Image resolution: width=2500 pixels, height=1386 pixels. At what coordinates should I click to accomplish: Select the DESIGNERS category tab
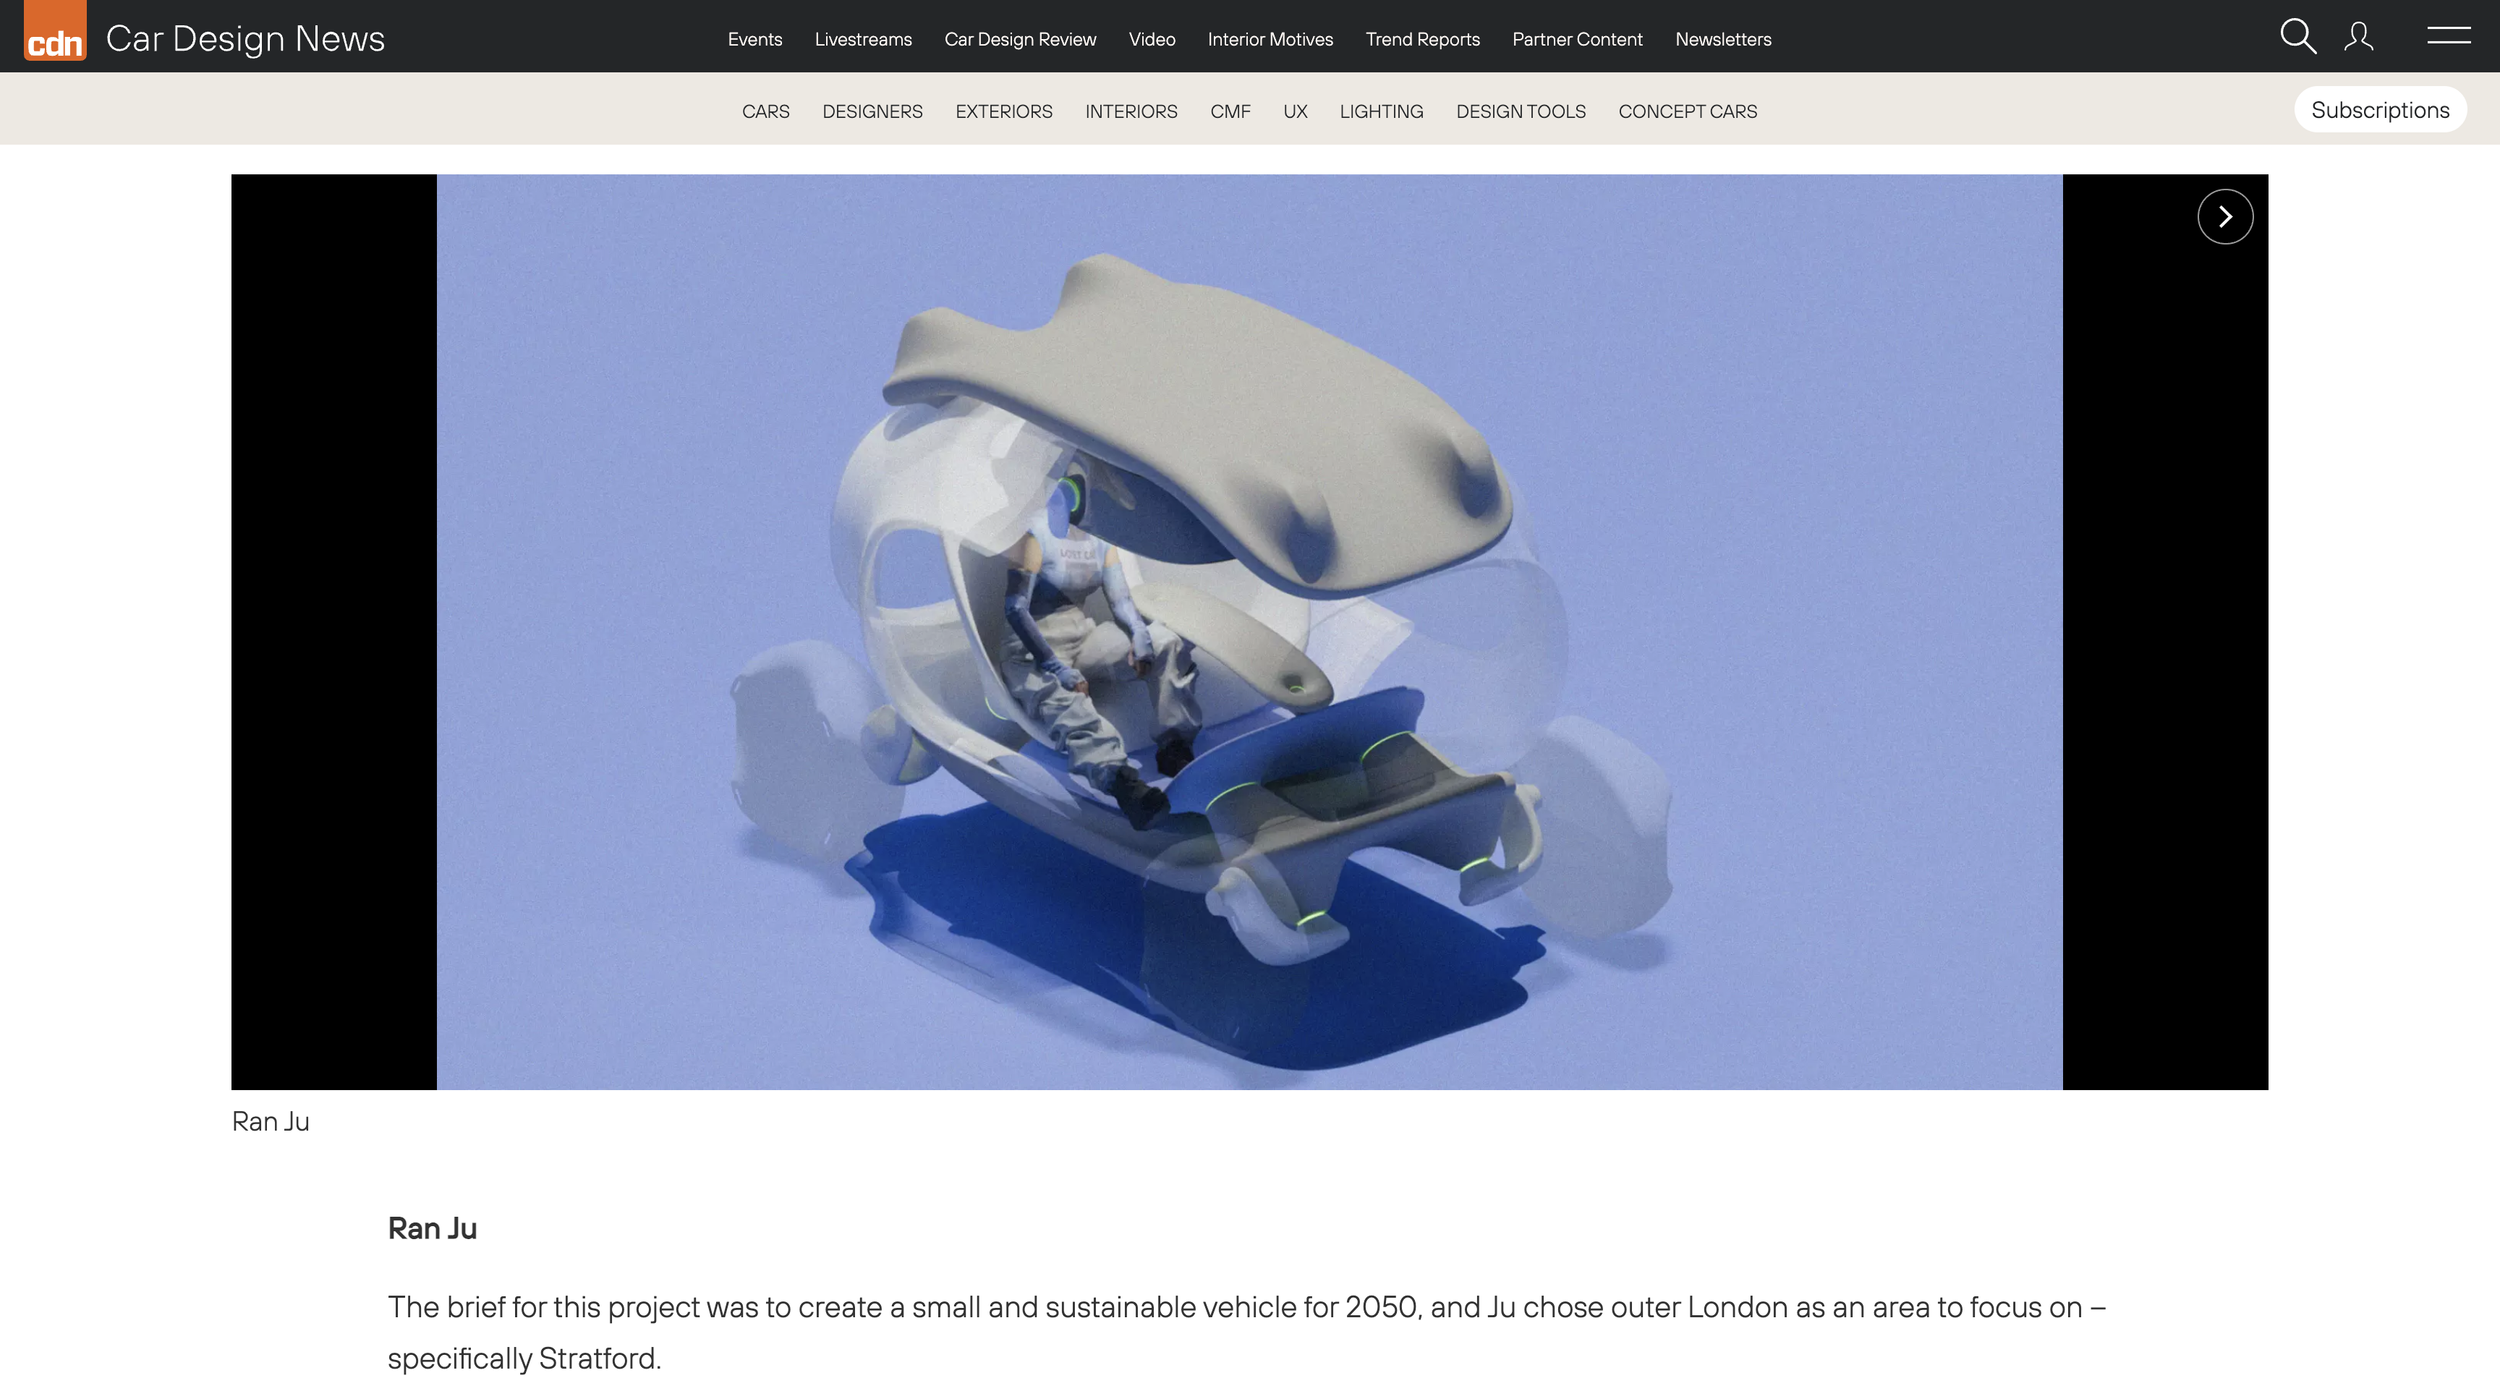[x=872, y=112]
